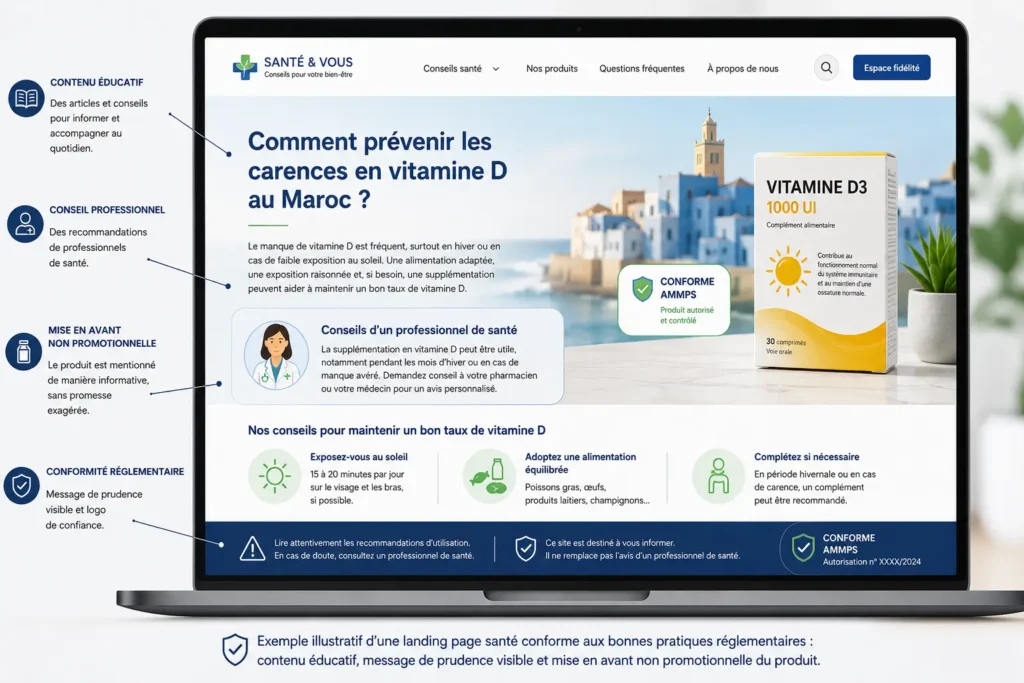Click the Santé & Vous site name
The width and height of the screenshot is (1024, 683).
(308, 63)
